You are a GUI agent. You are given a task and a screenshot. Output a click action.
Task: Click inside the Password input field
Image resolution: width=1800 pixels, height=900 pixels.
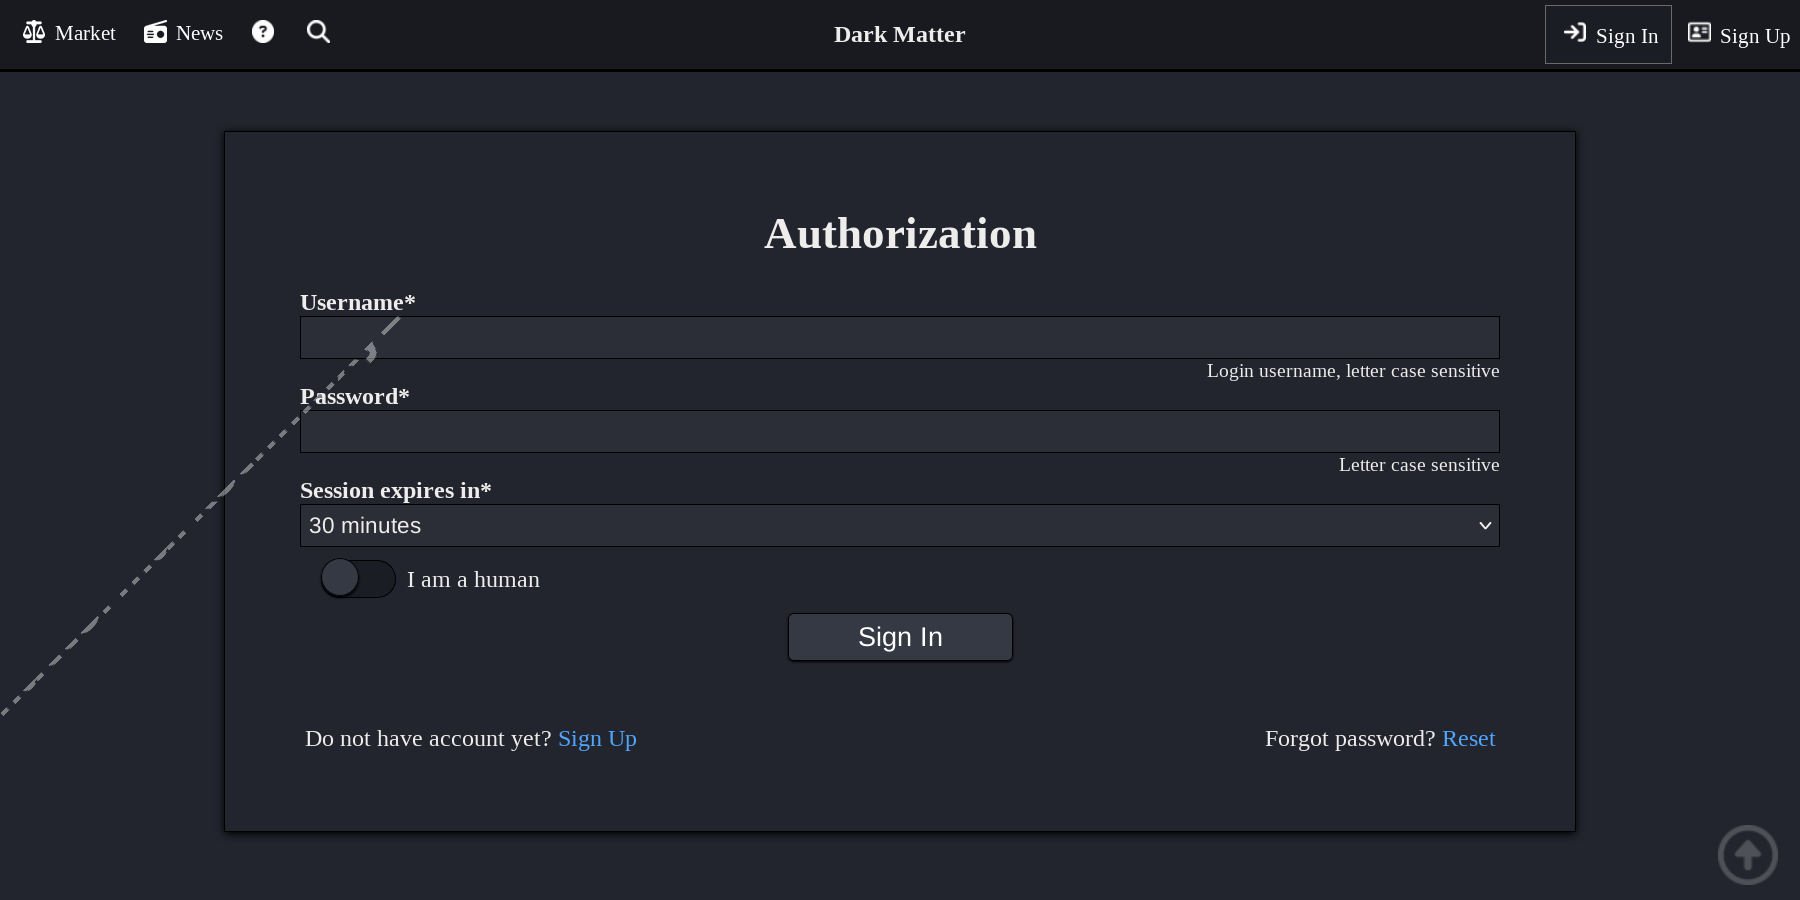(x=899, y=431)
